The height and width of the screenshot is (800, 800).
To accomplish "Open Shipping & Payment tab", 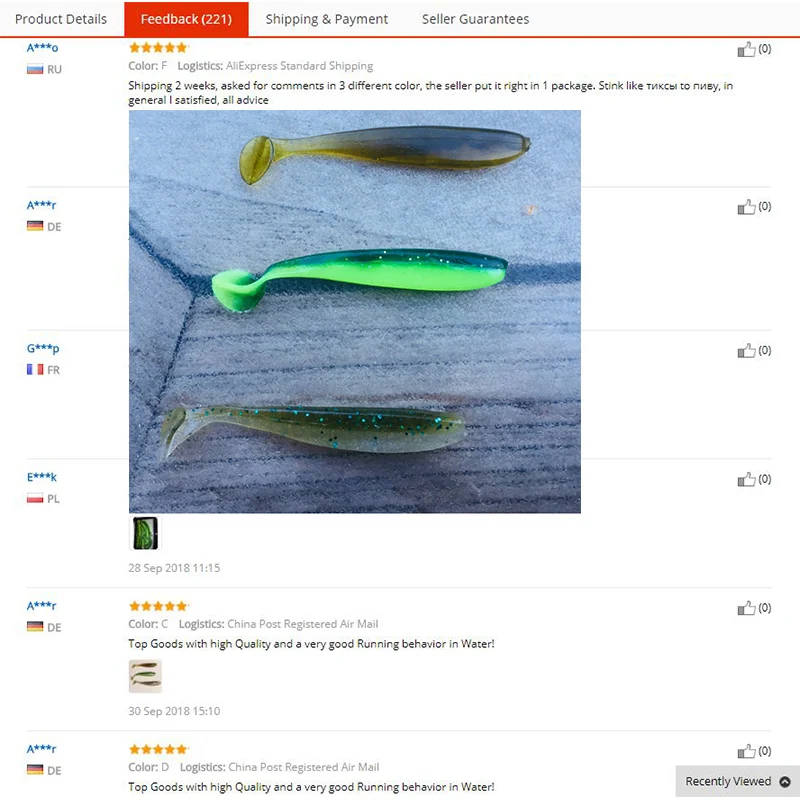I will coord(327,19).
